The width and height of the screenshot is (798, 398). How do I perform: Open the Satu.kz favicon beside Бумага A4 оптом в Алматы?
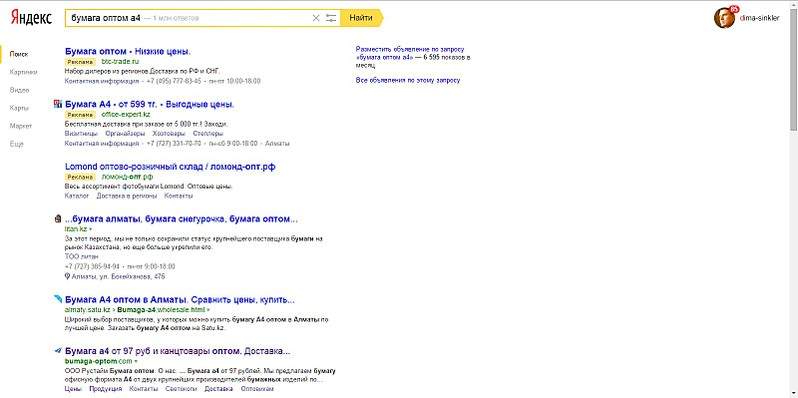click(58, 299)
